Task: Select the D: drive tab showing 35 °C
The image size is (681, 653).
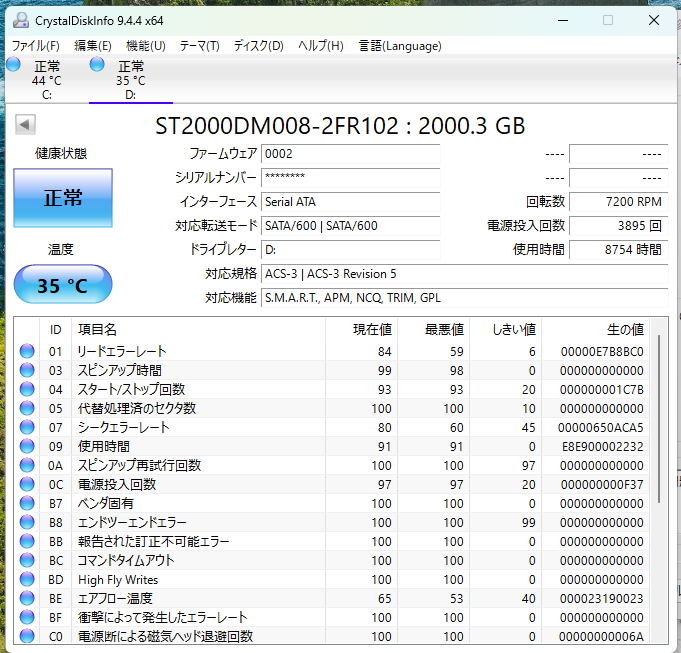Action: (131, 79)
